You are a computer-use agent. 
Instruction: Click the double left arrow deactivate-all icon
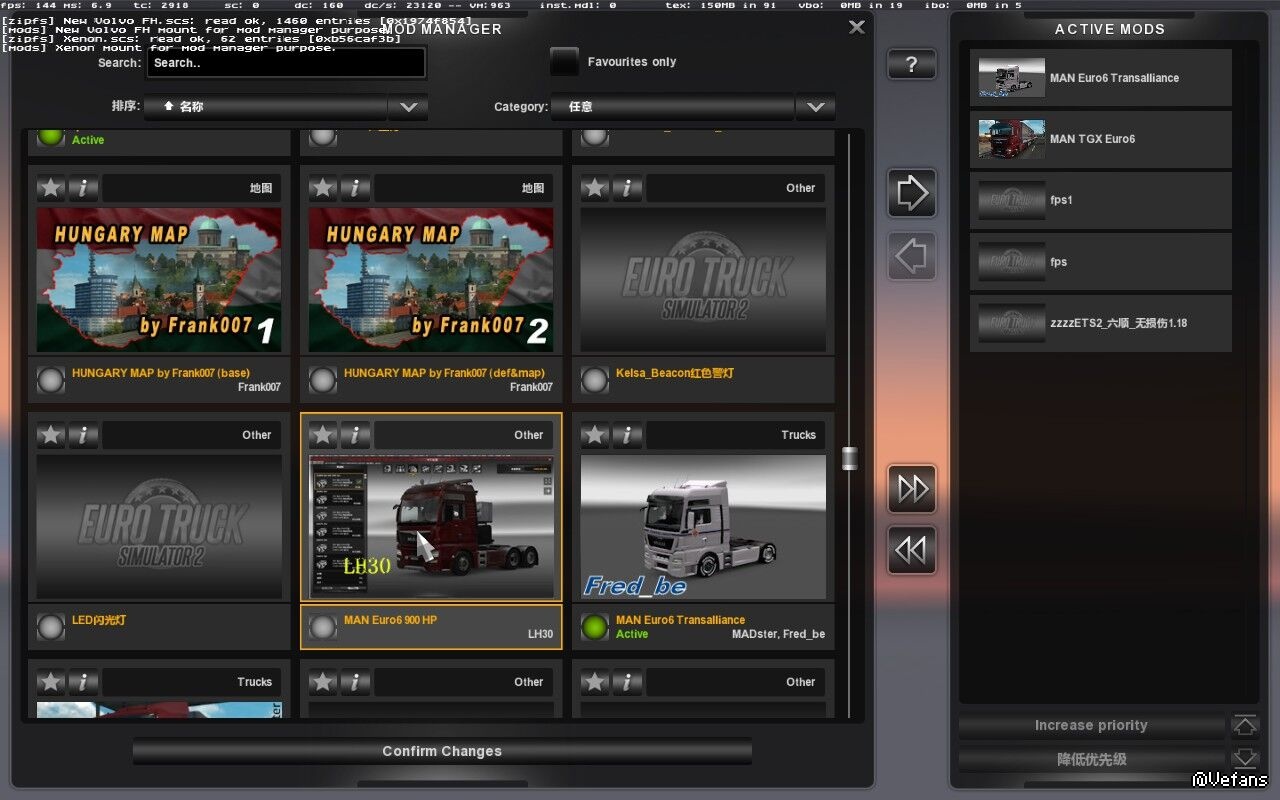click(911, 551)
